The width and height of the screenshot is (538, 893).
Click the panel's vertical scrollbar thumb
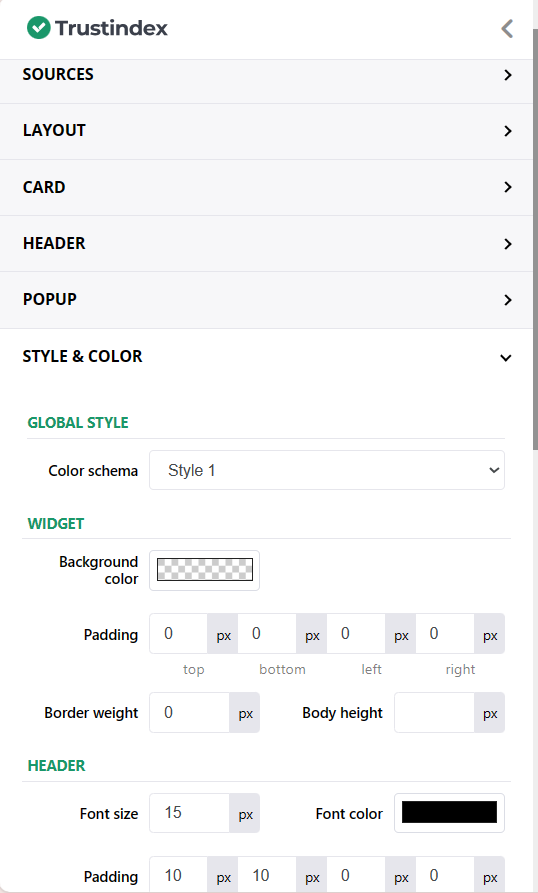click(x=535, y=239)
